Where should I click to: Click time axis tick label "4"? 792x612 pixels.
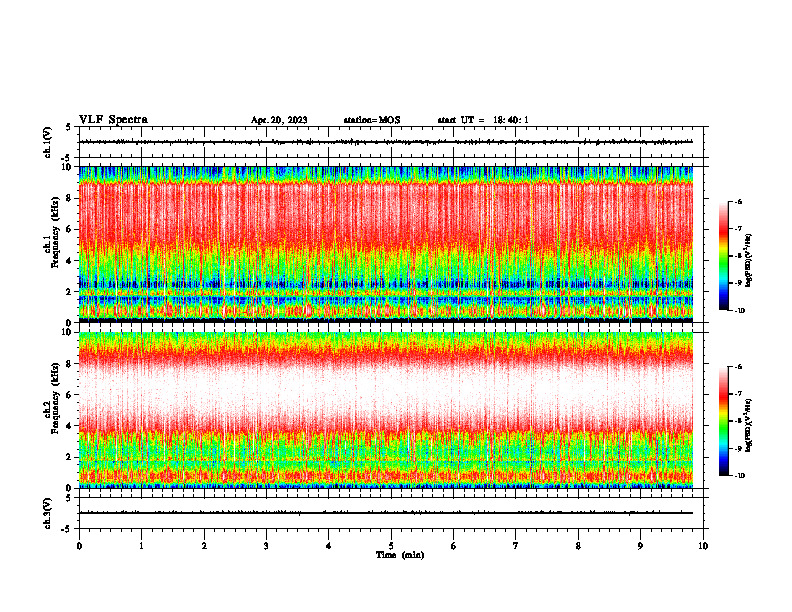pos(329,546)
